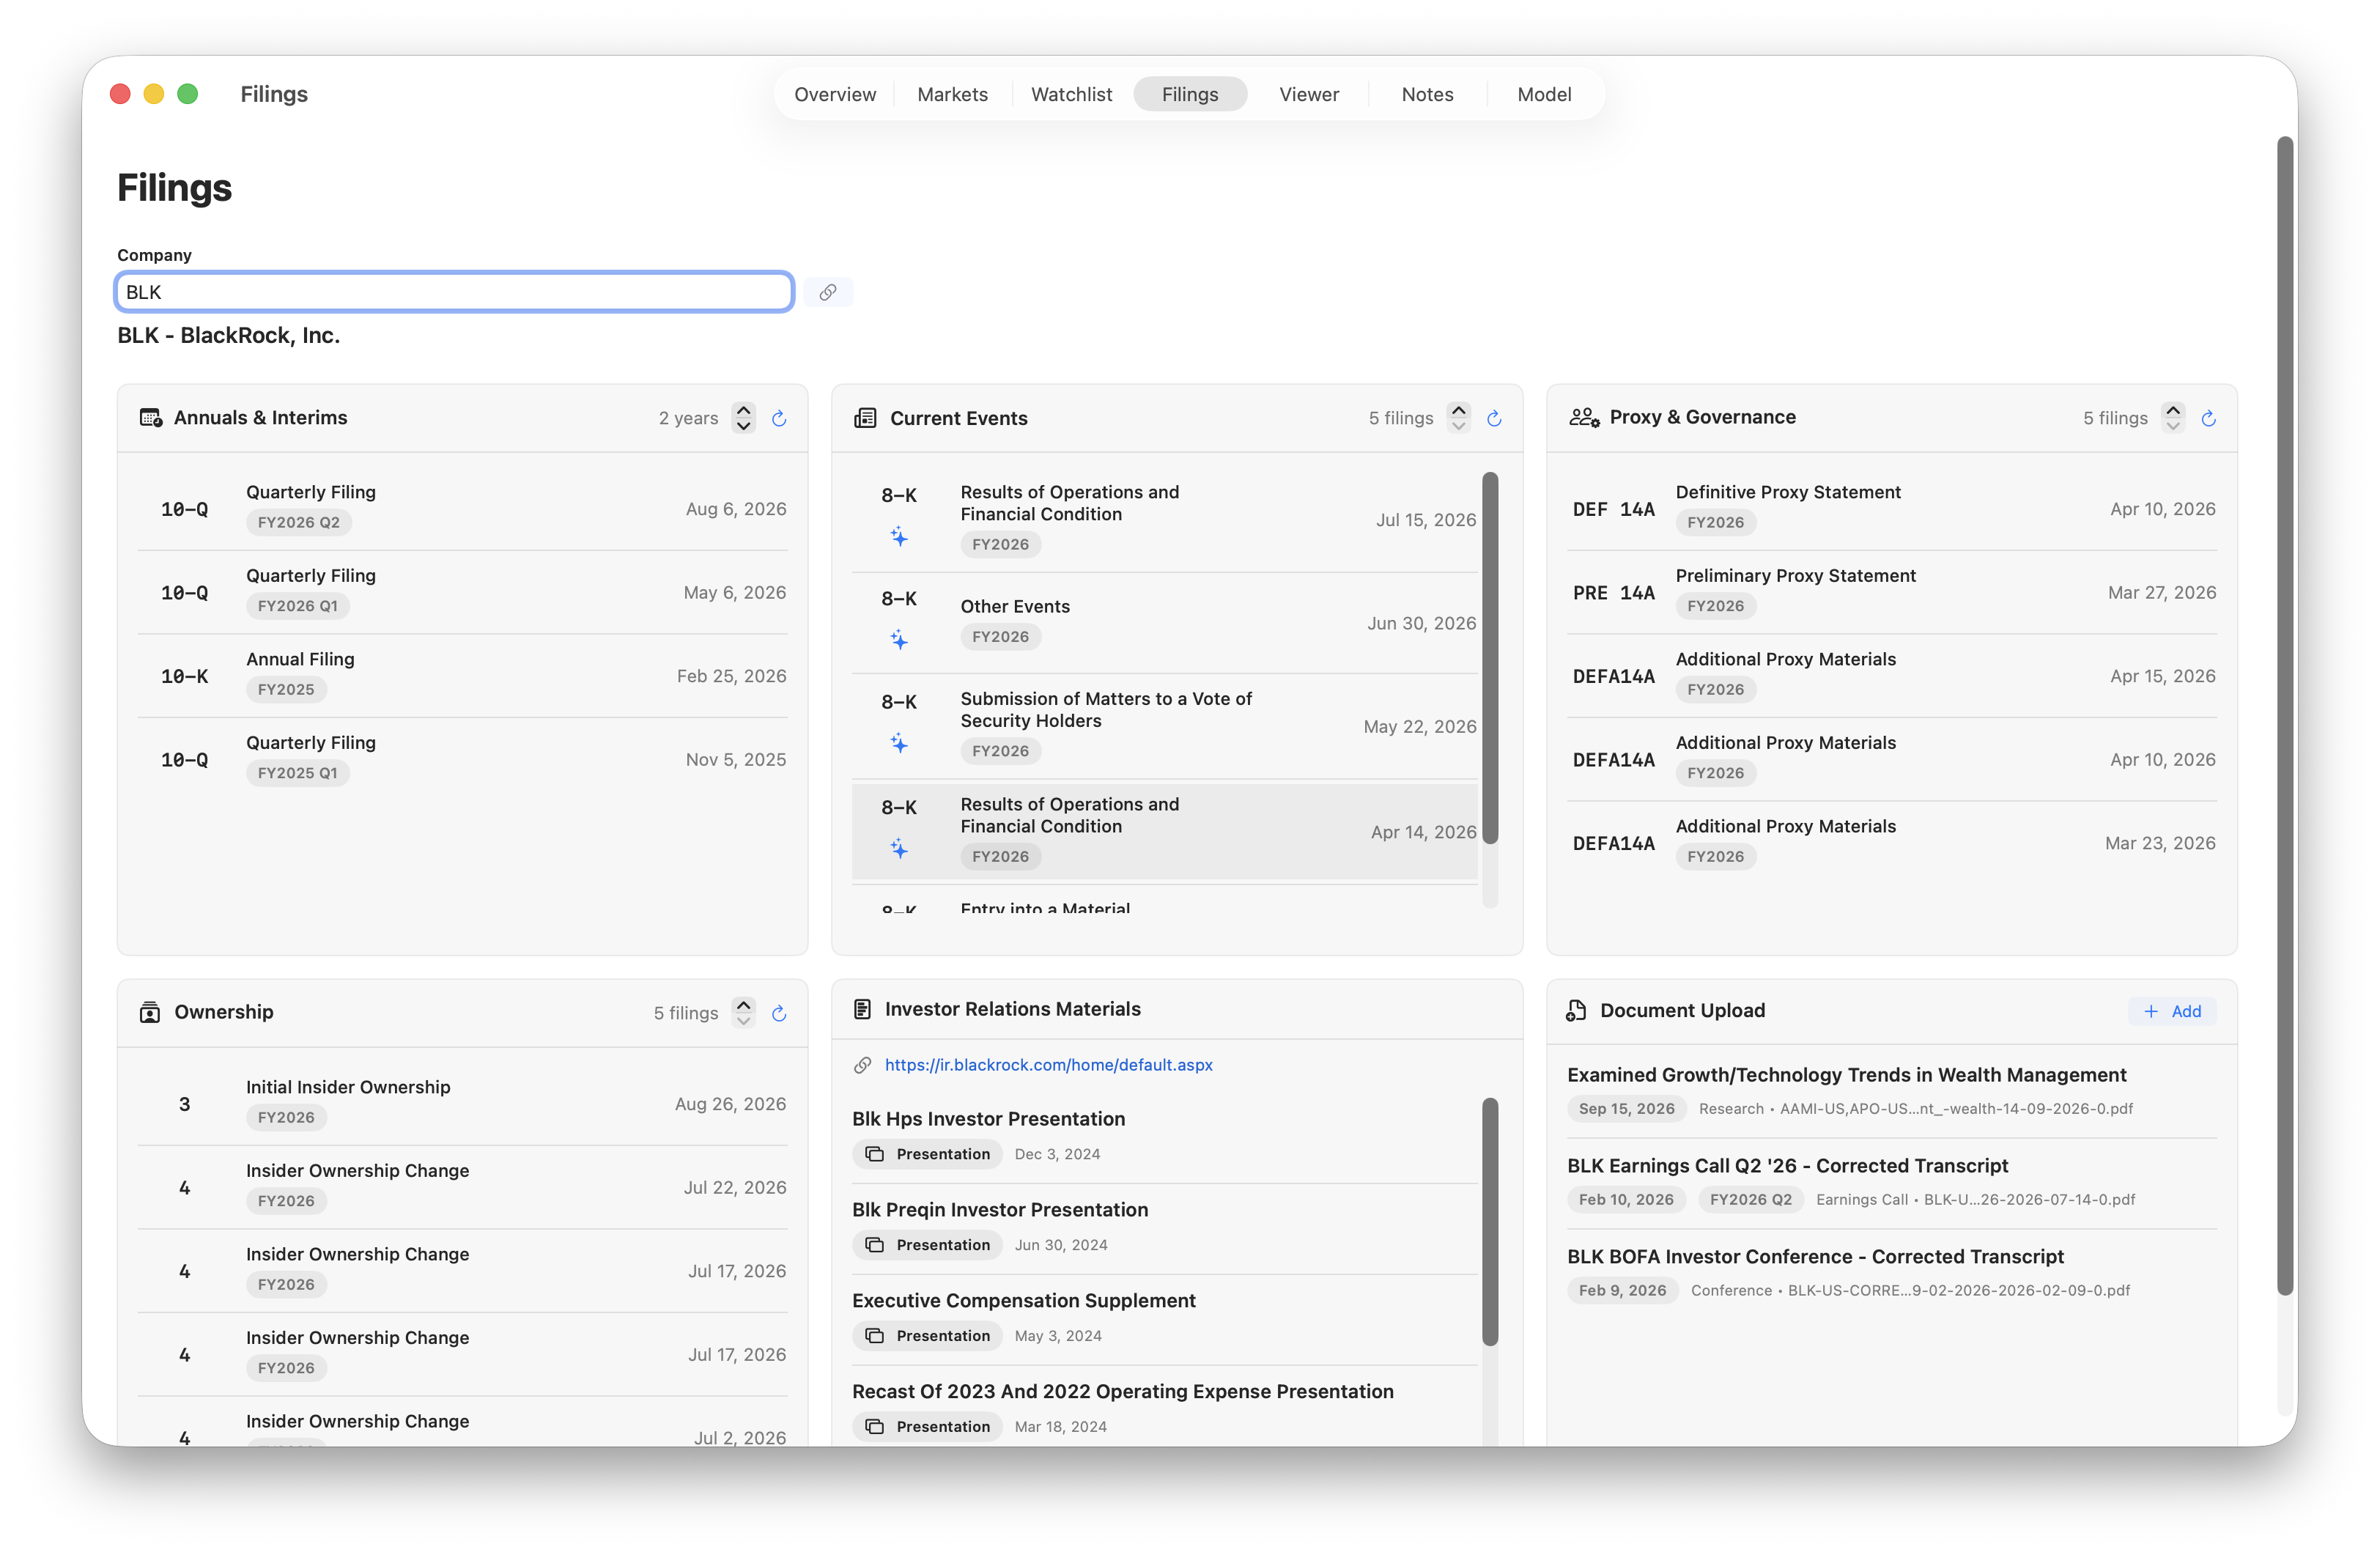Adjust Current Events 5 filings stepper
The height and width of the screenshot is (1555, 2380).
pos(1459,418)
